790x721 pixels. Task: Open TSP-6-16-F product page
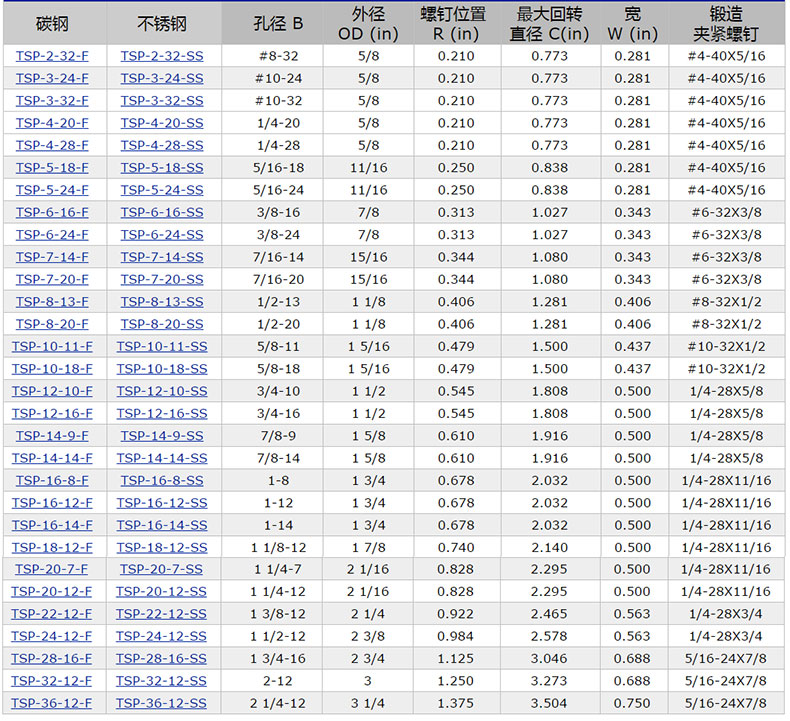coord(52,212)
